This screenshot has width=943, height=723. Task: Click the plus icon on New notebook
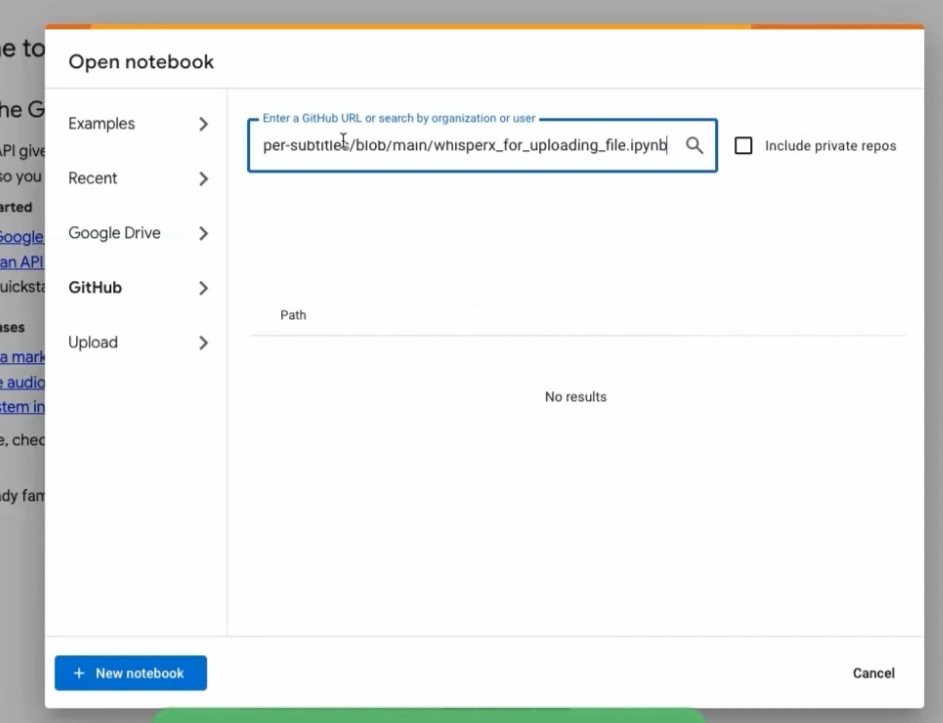click(x=79, y=674)
